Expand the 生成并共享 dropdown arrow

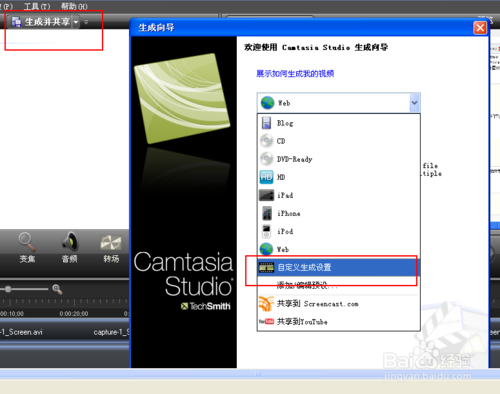coord(76,22)
